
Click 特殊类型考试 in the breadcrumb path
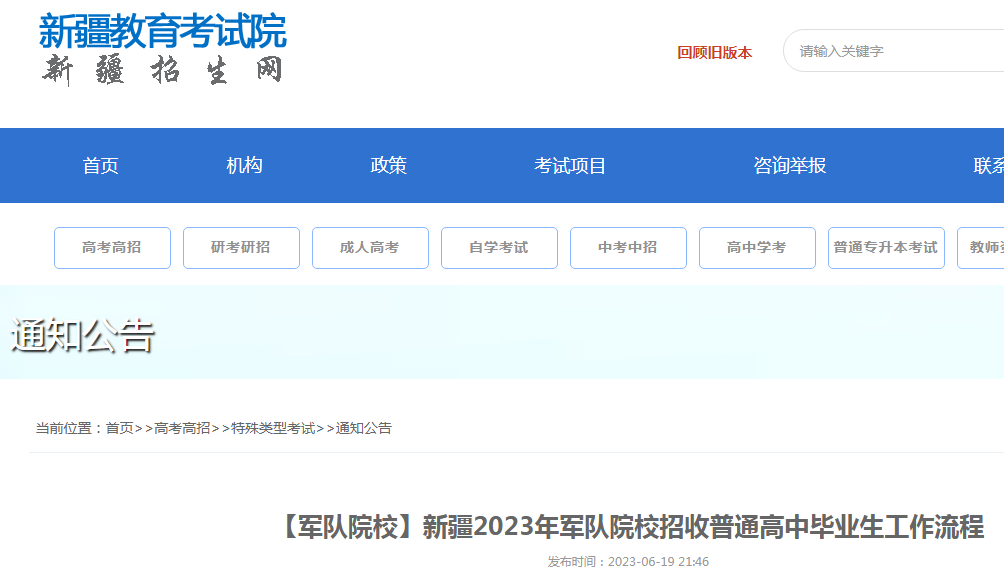coord(273,428)
